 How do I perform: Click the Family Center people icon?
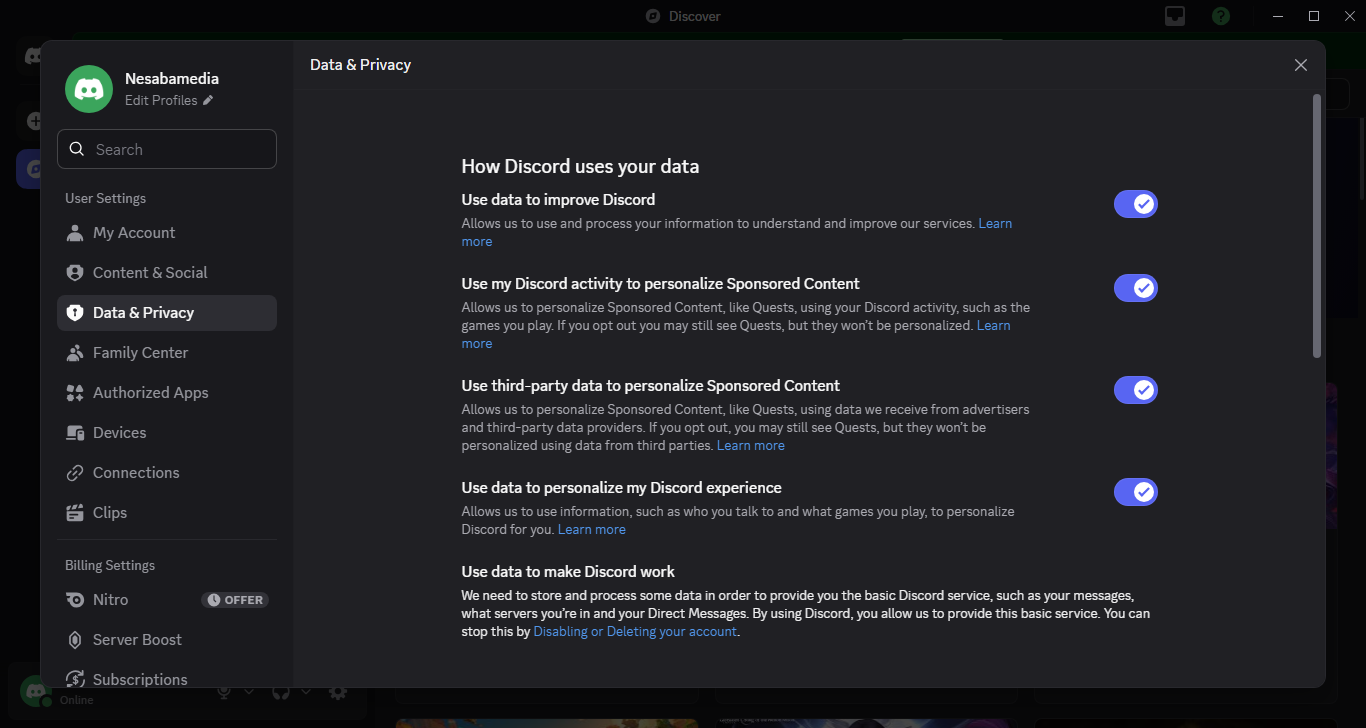[x=75, y=353]
